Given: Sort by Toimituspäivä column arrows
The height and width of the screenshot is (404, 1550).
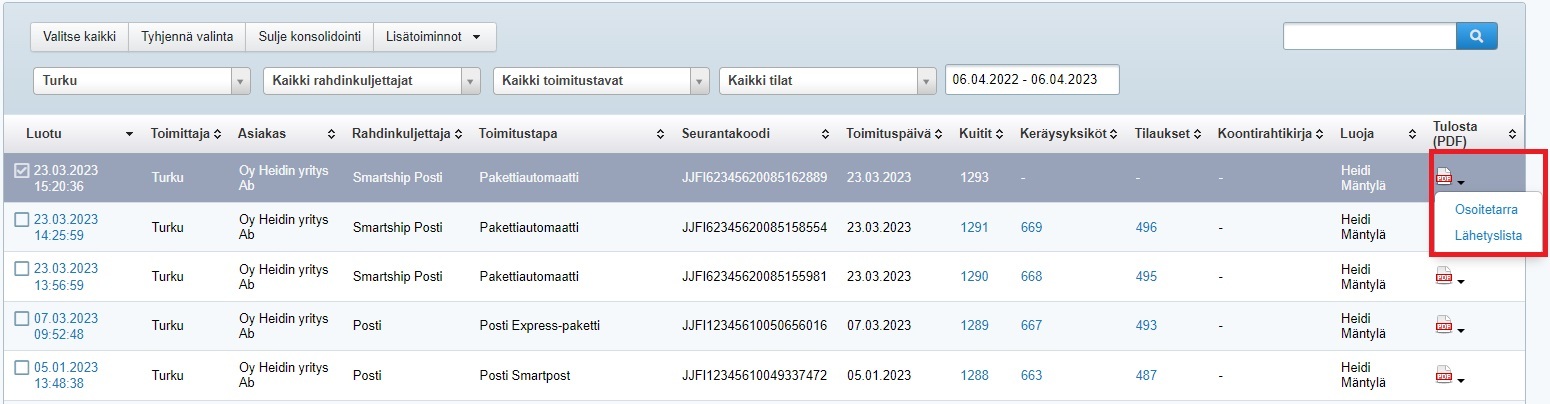Looking at the screenshot, I should point(938,134).
